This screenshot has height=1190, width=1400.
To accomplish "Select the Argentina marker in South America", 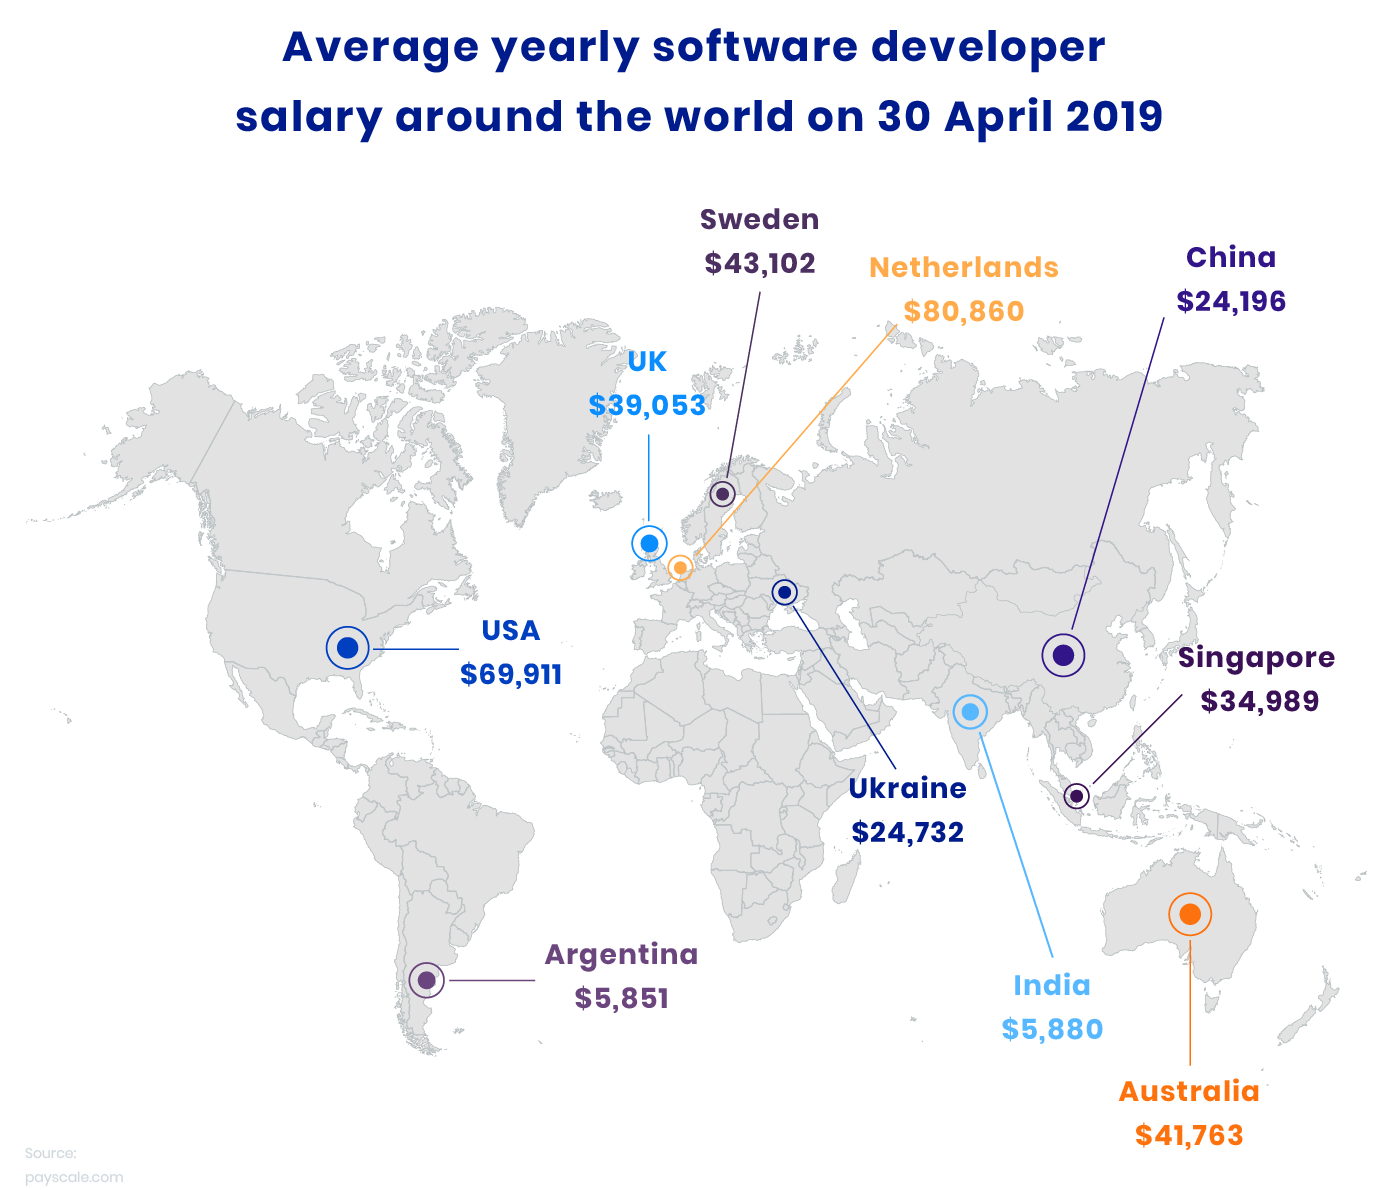I will point(428,981).
